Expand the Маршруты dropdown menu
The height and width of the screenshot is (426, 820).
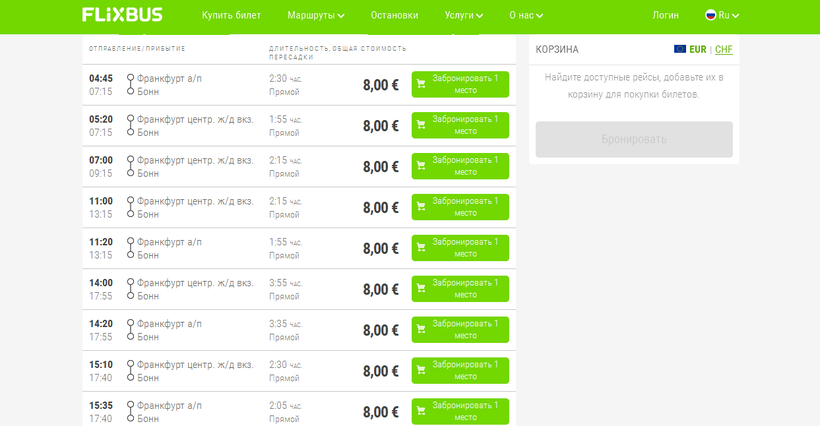pyautogui.click(x=315, y=15)
